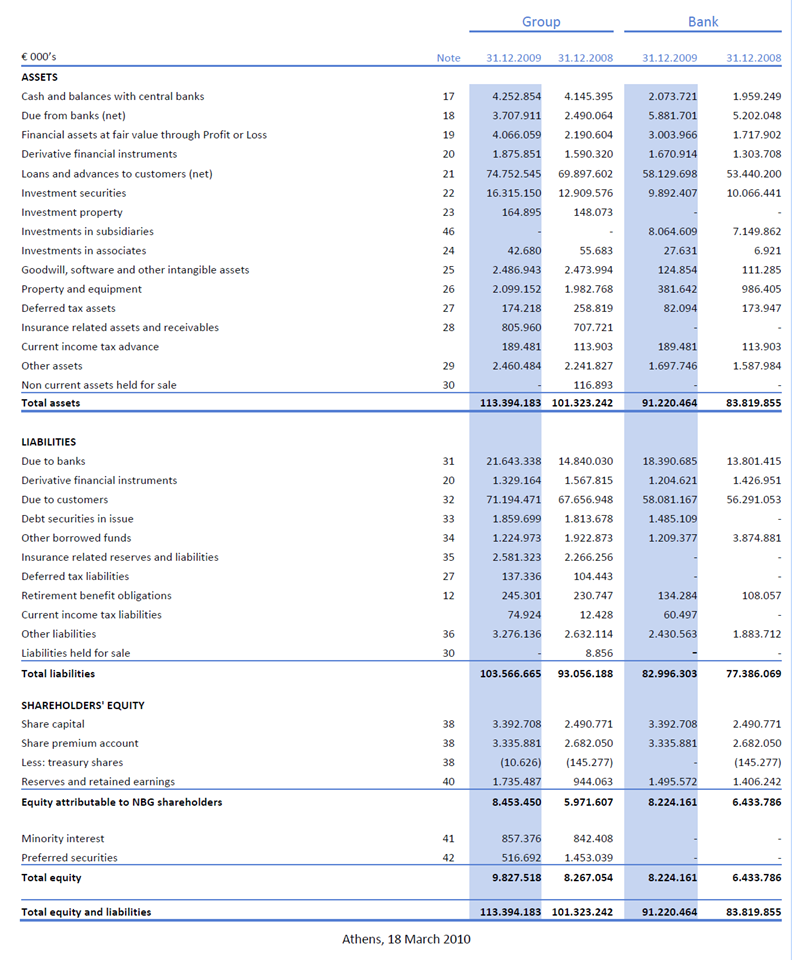This screenshot has width=799, height=960.
Task: Click the Athens, 18 March 2010 text
Action: click(x=406, y=939)
